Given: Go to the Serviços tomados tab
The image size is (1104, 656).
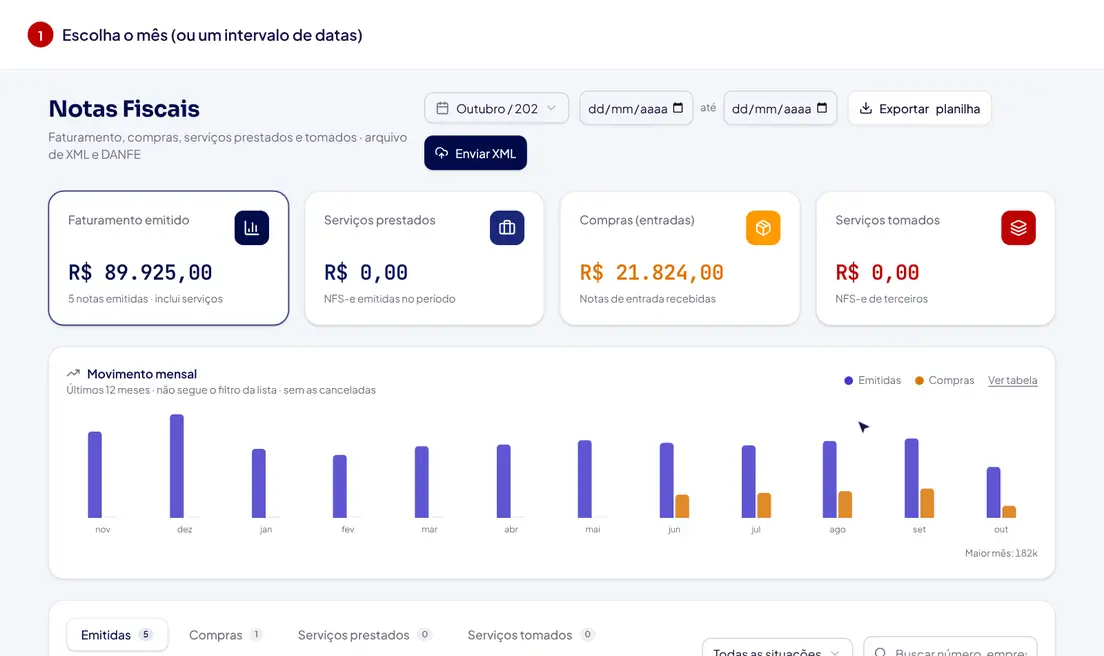Looking at the screenshot, I should (531, 635).
